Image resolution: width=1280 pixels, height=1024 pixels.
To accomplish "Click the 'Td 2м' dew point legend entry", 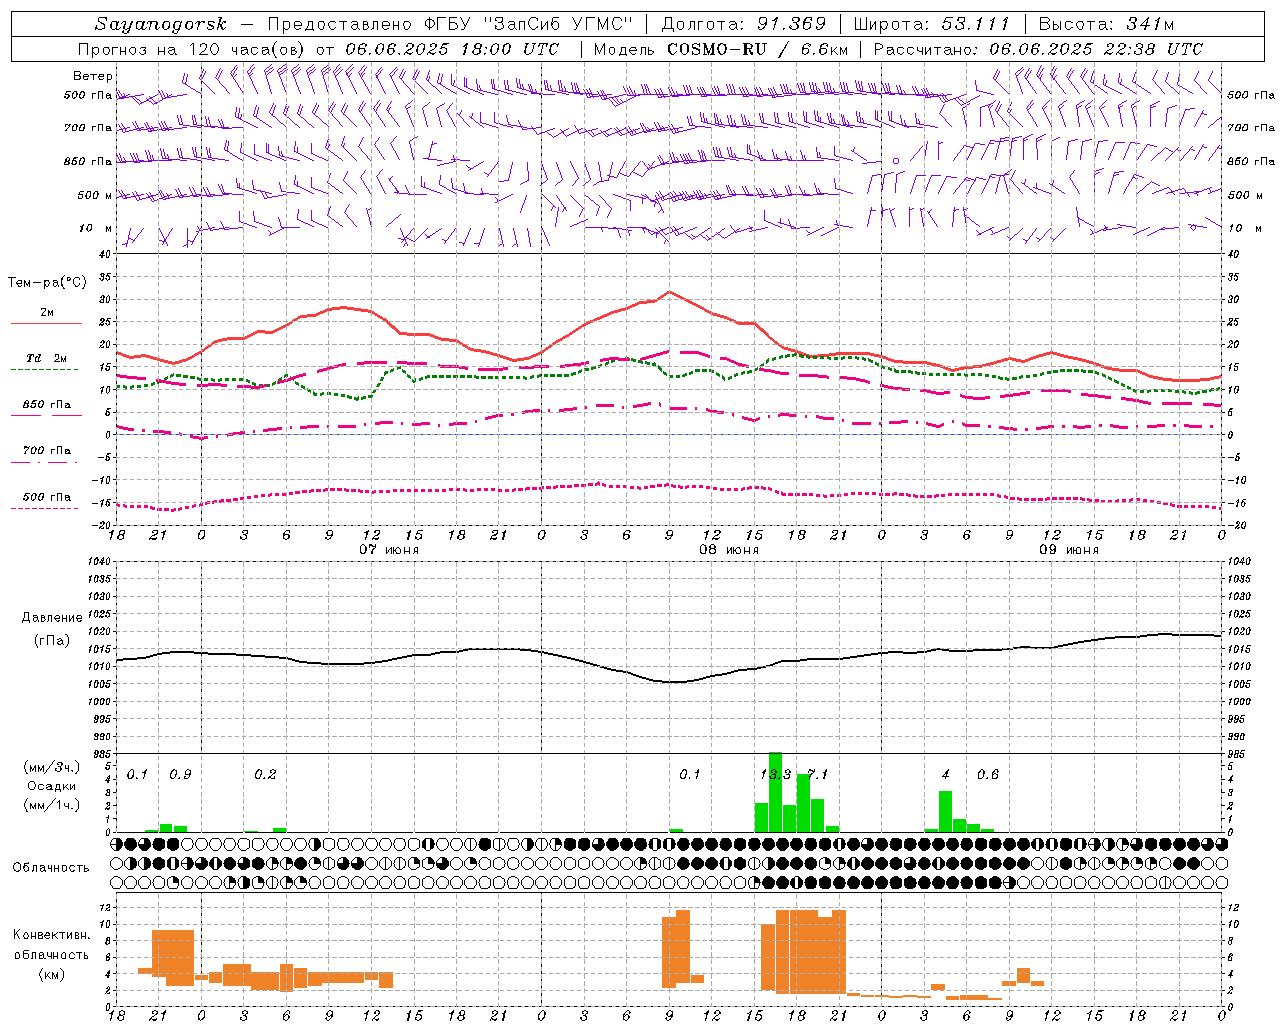I will tap(46, 358).
